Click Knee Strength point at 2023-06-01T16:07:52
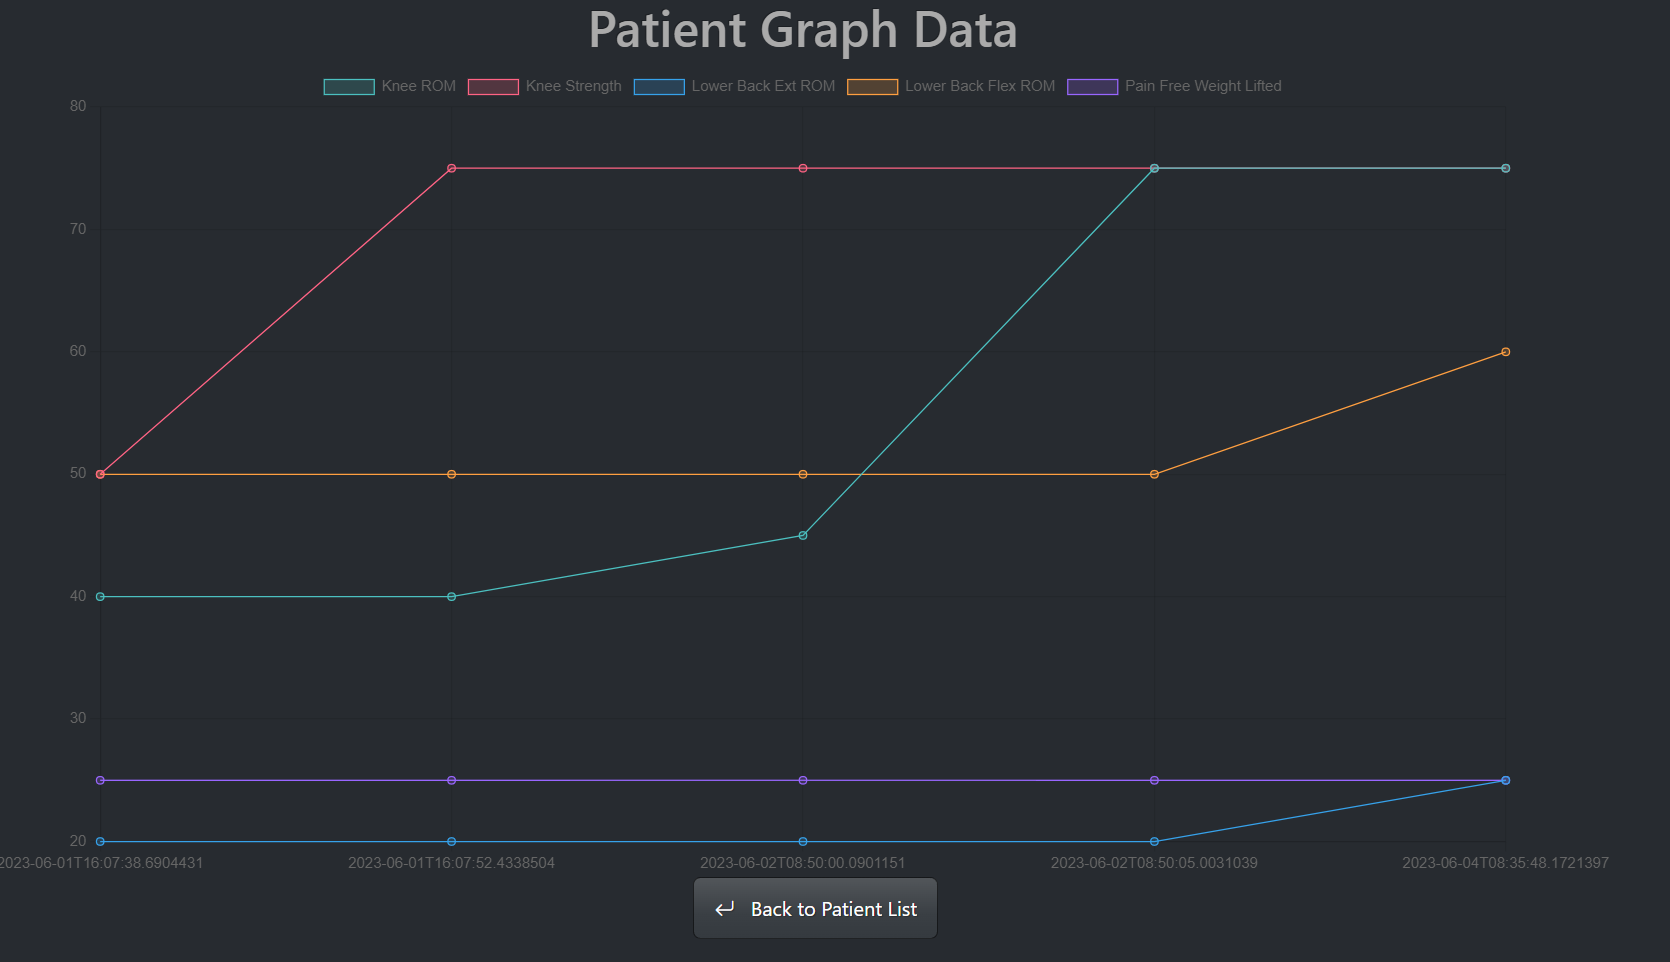The width and height of the screenshot is (1670, 962). pos(452,168)
